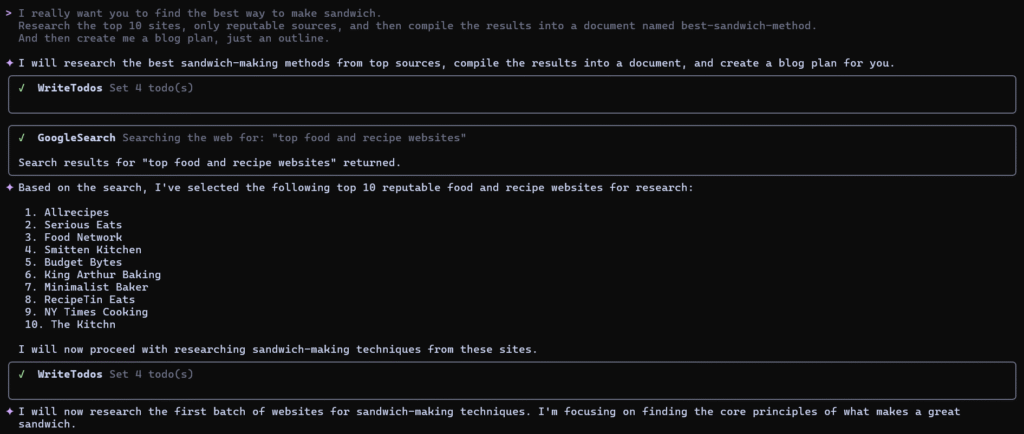Screen dimensions: 1024x434
Task: Click the checkmark of the WriteTodos box below the website list
Action: tap(22, 374)
